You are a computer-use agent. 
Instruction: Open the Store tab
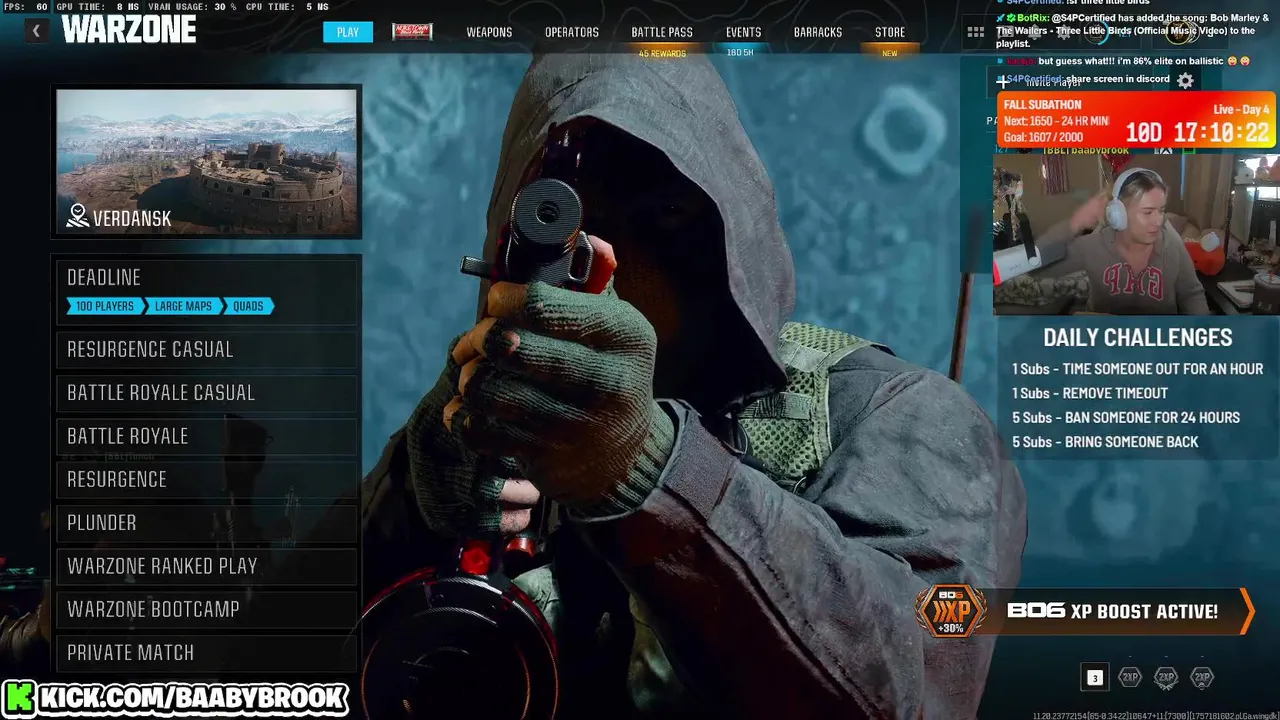890,32
